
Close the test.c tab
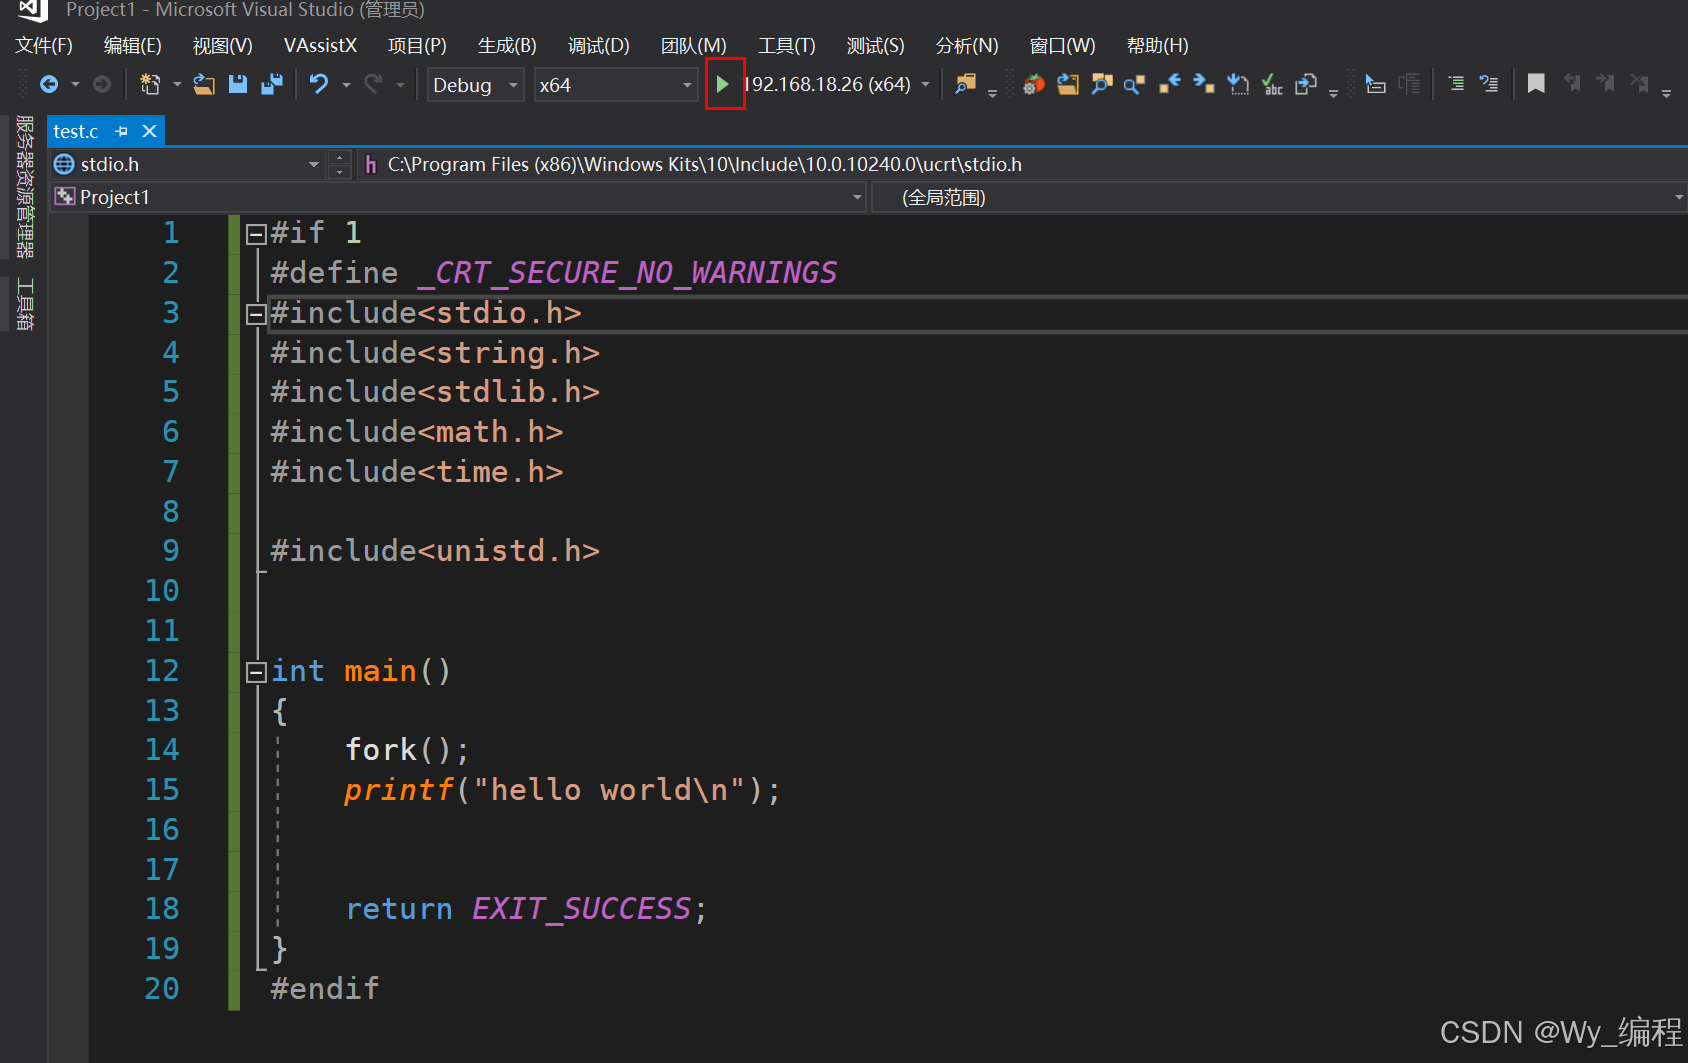(149, 131)
